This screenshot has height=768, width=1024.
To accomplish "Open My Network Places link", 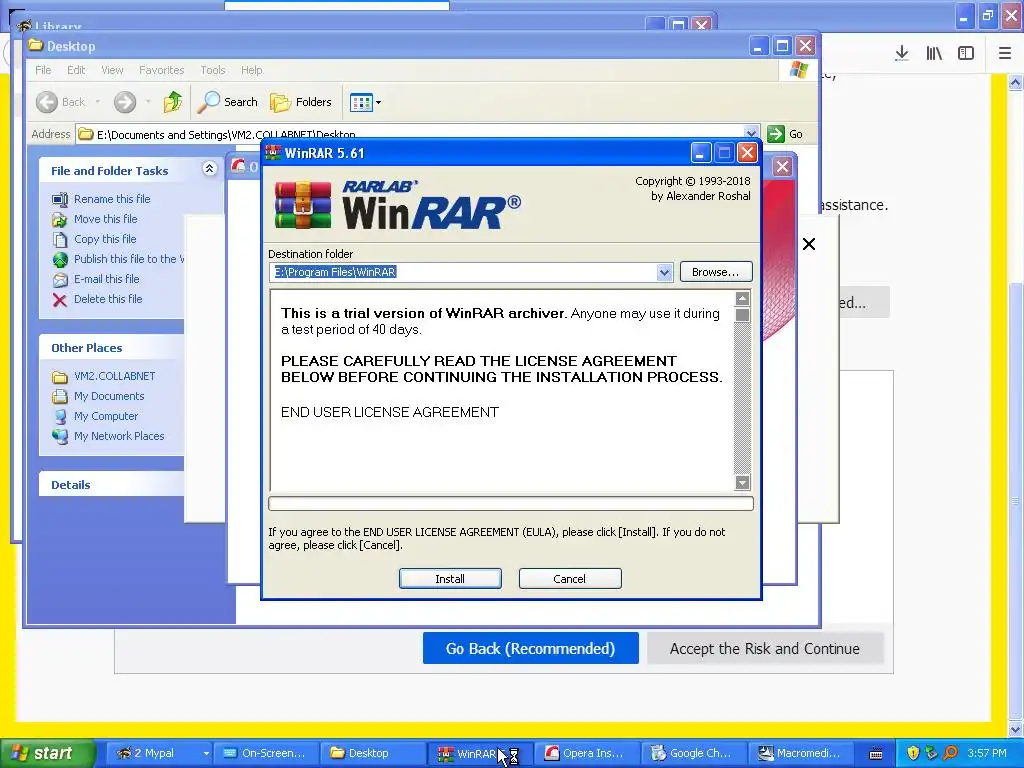I will (119, 436).
